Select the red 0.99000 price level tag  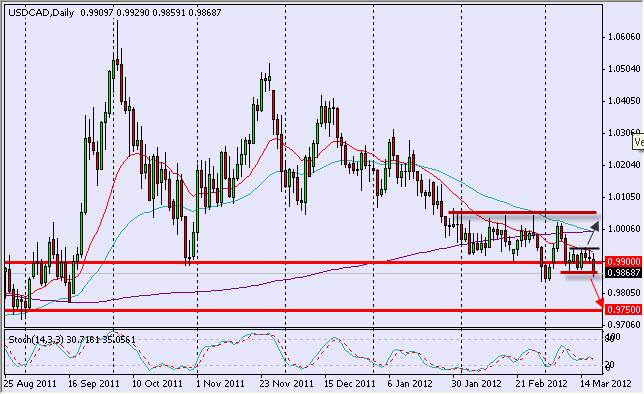pyautogui.click(x=623, y=262)
